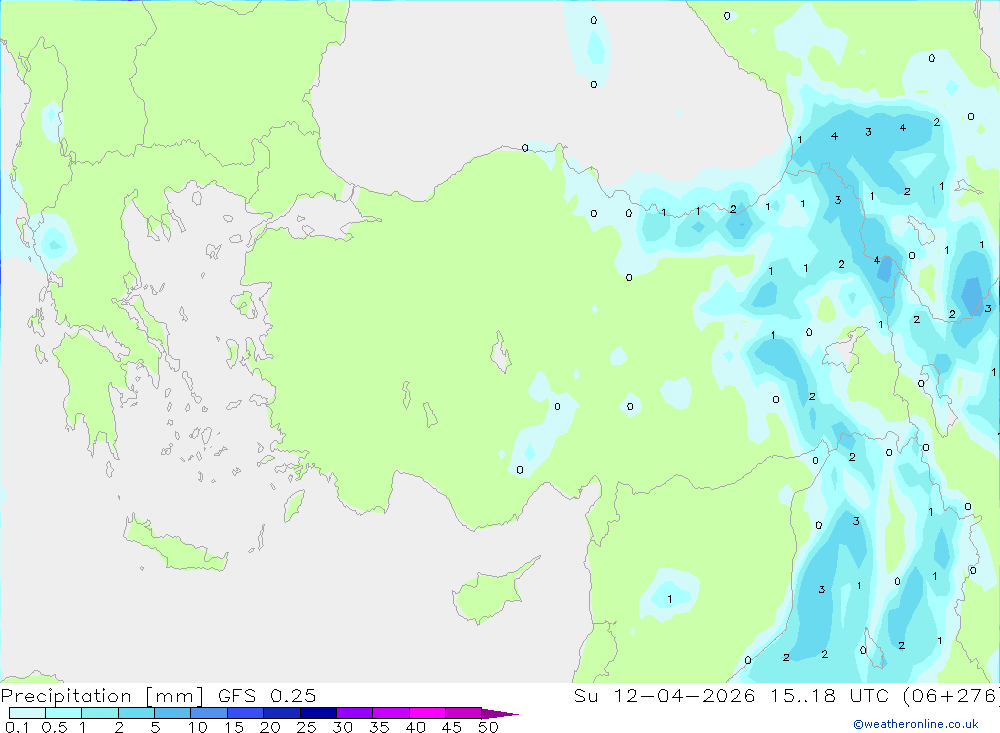Click the 30–35 mm violet legend swatch
1000x733 pixels.
pyautogui.click(x=355, y=713)
